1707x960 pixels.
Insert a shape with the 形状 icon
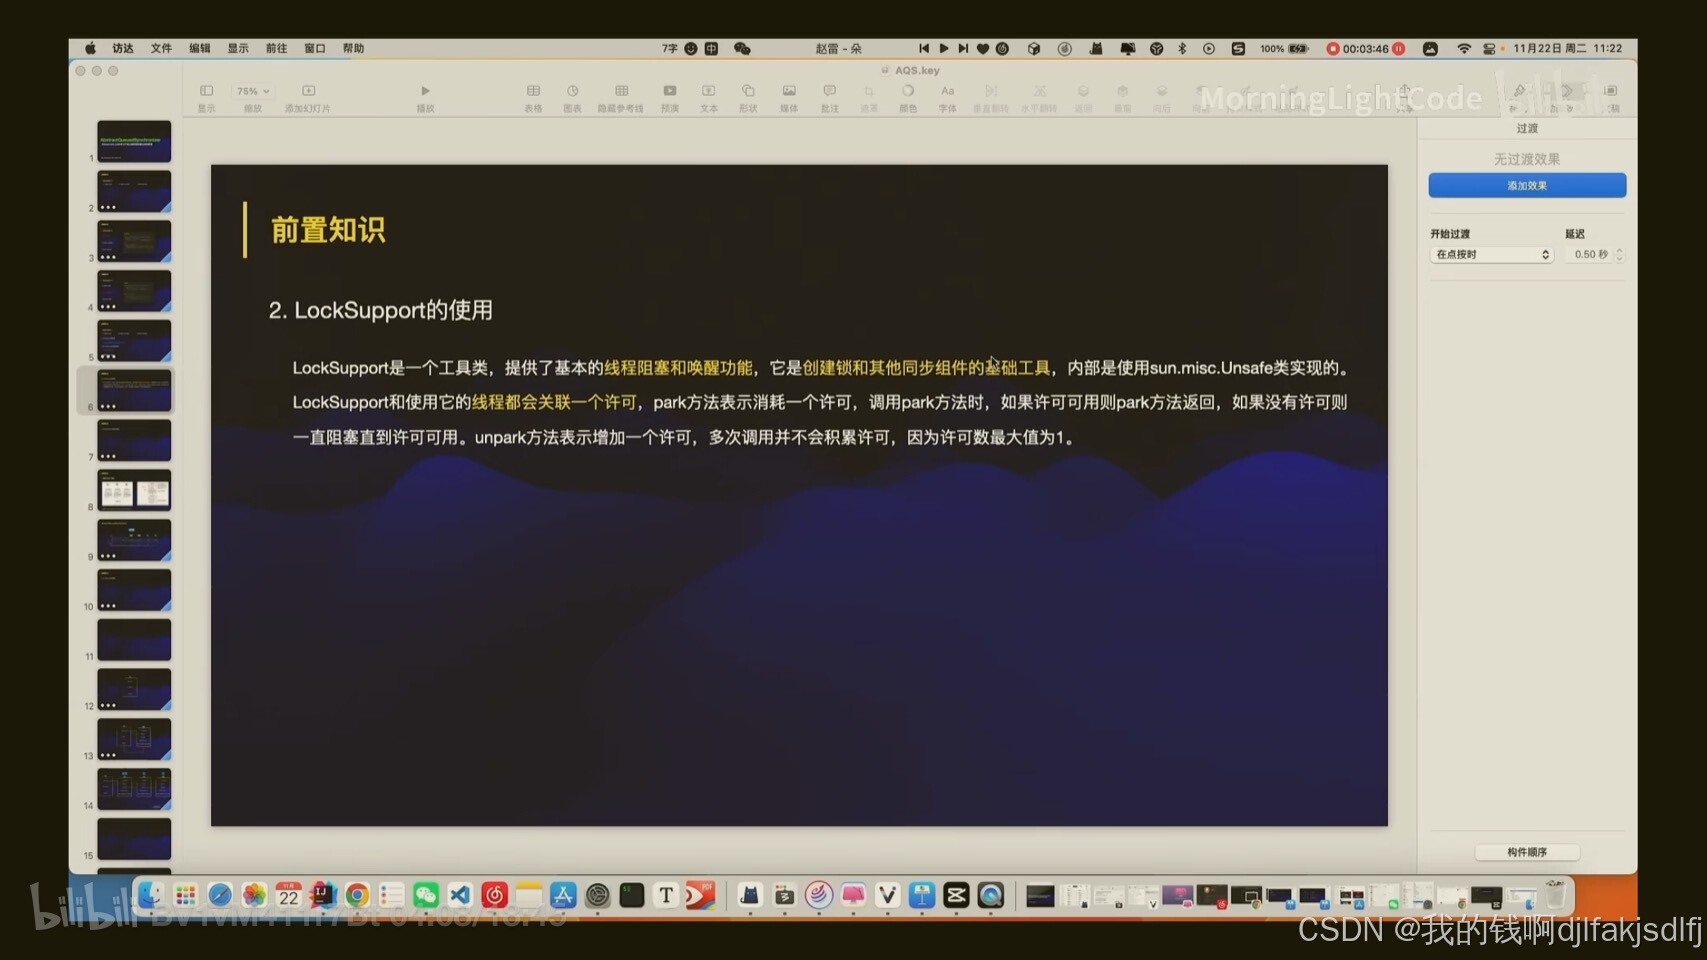[x=748, y=91]
